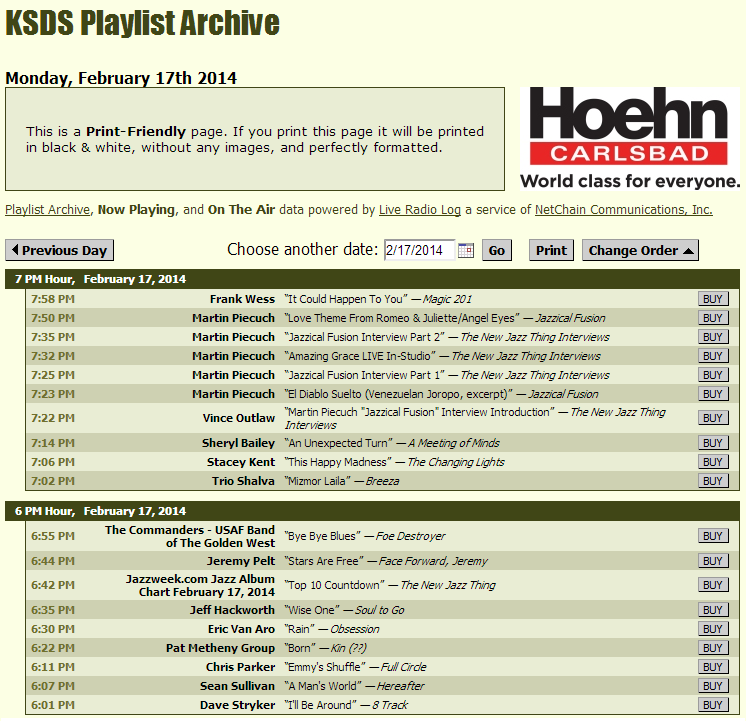Click artist name Frank Wess

242,299
